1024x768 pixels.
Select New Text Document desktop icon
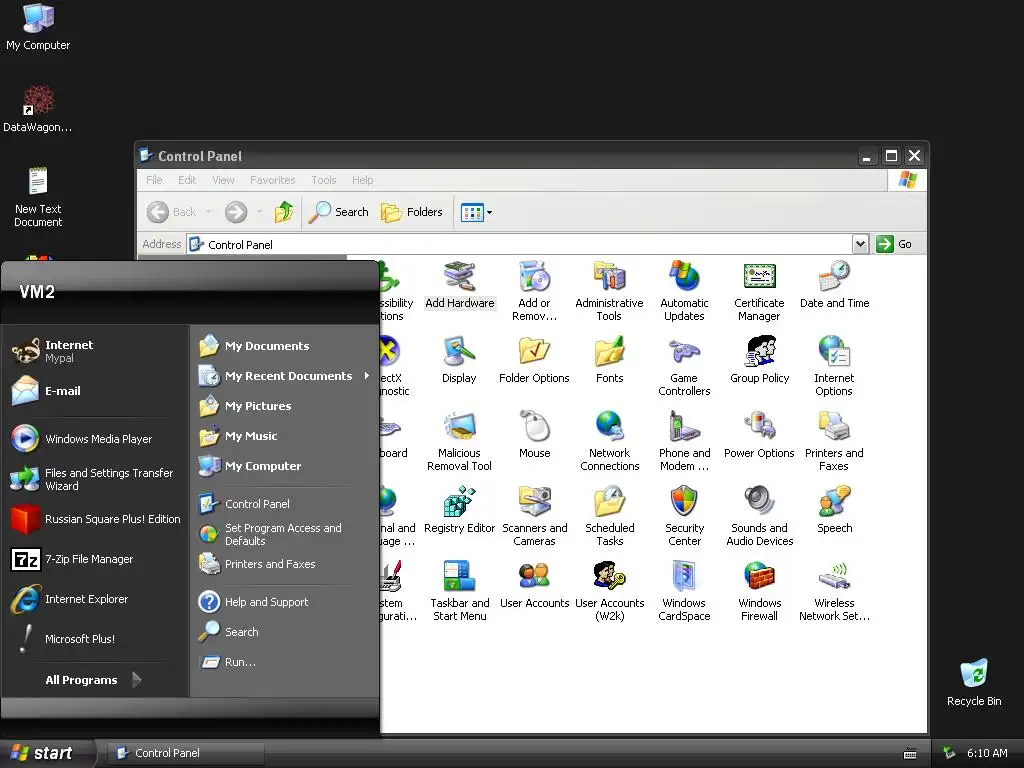pos(38,196)
